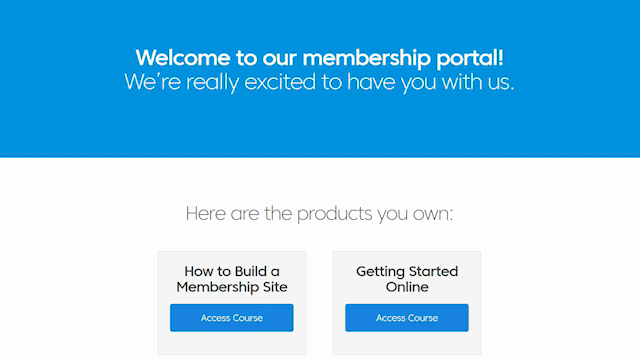Click the word portal! in the banner heading
Image resolution: width=640 pixels, height=360 pixels.
[x=470, y=58]
